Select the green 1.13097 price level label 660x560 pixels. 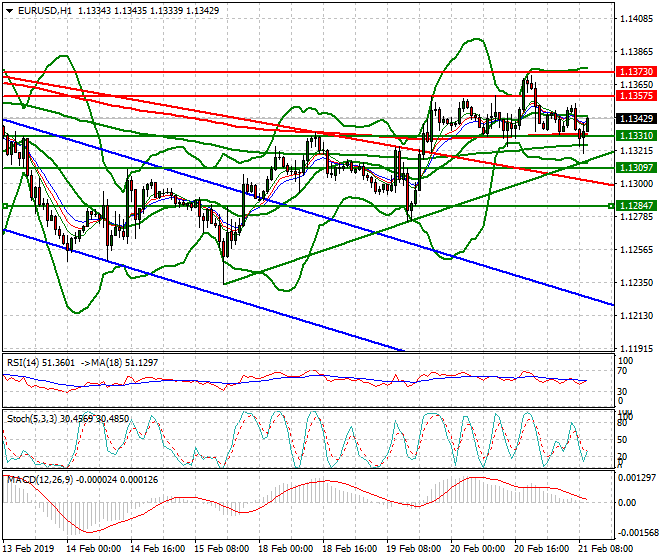[x=636, y=168]
